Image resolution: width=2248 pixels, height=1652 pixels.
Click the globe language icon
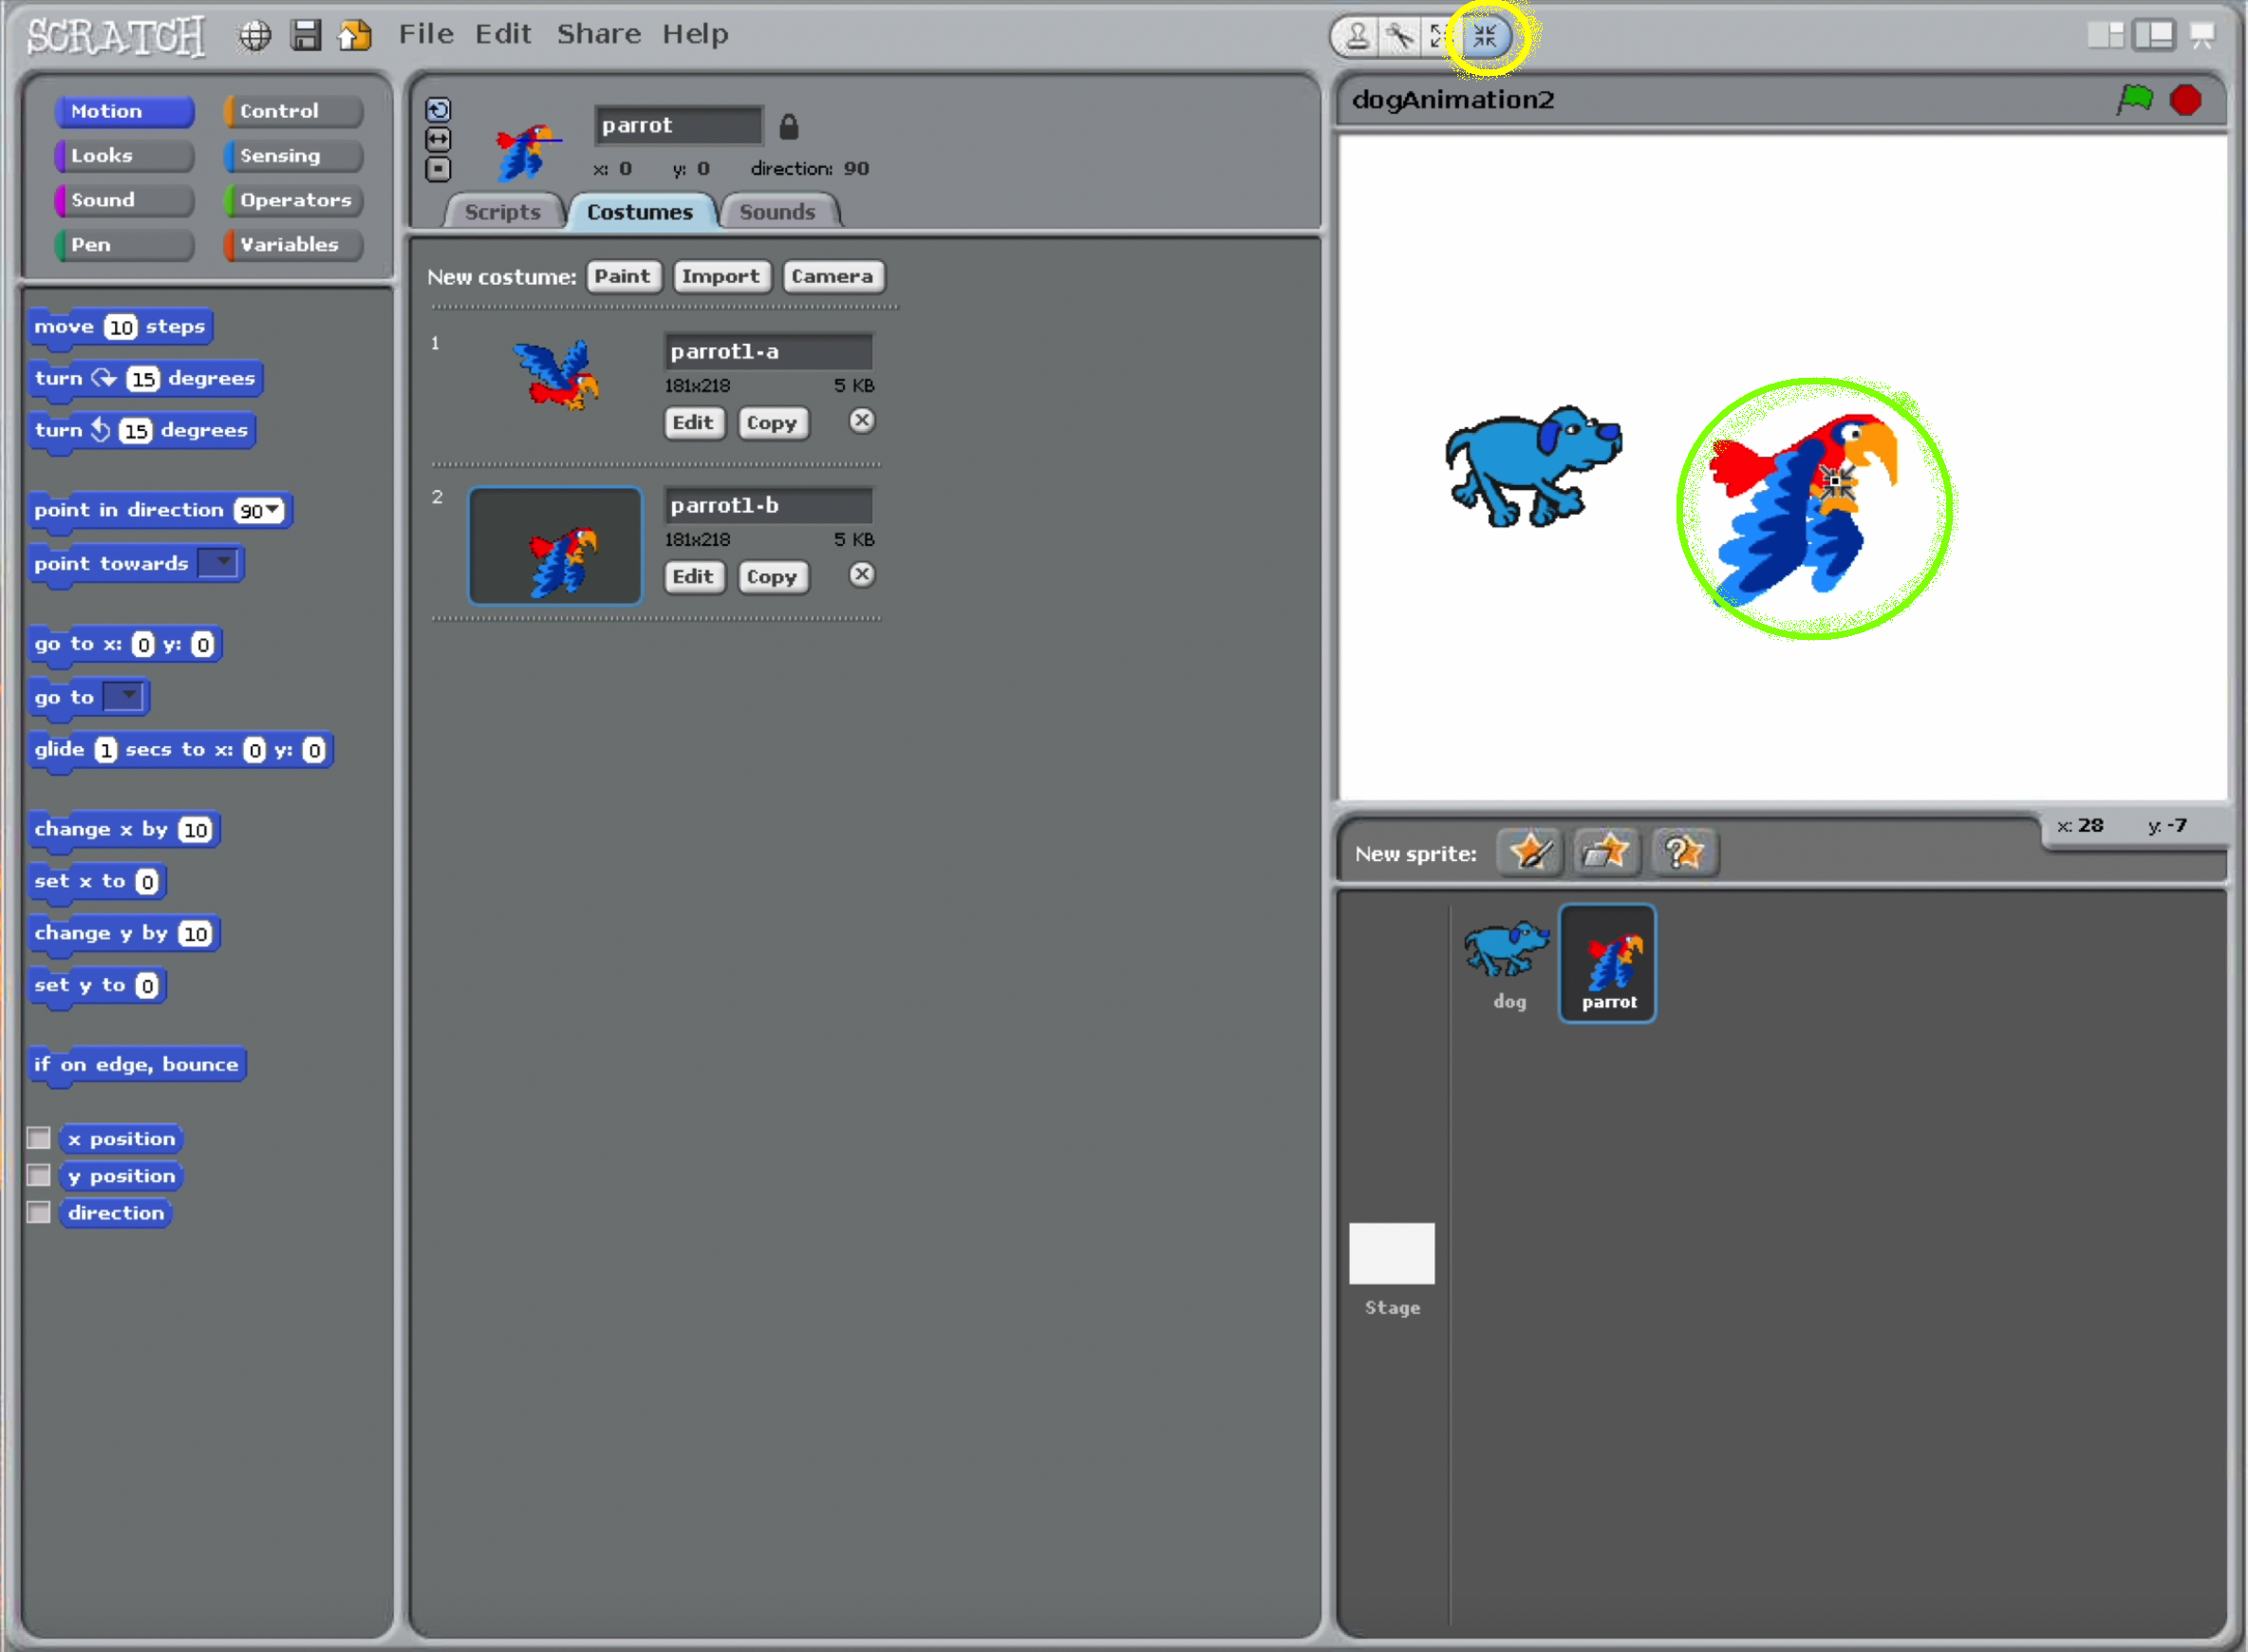(255, 35)
